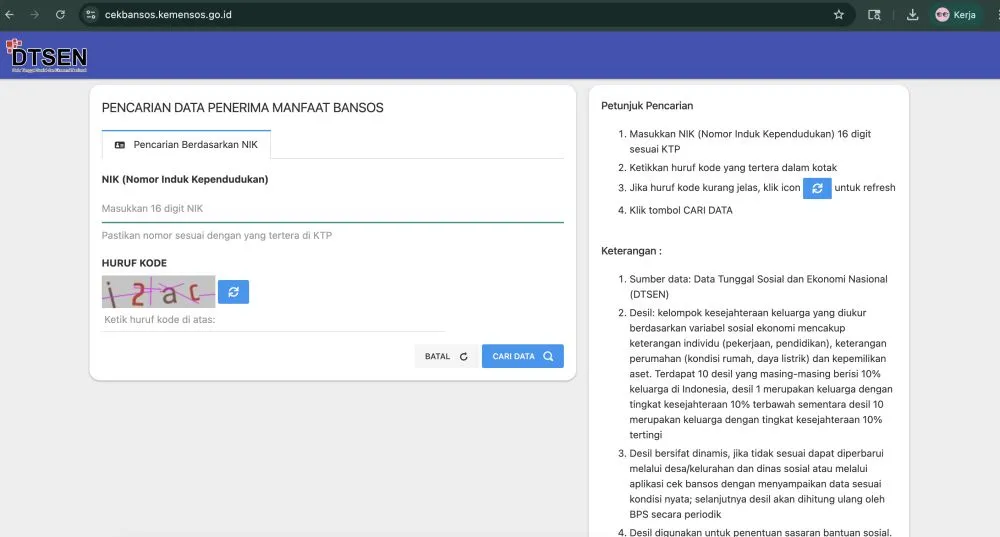This screenshot has width=1000, height=537.
Task: Click the label NIK (Nomor Induk Kependudukan)
Action: point(185,179)
